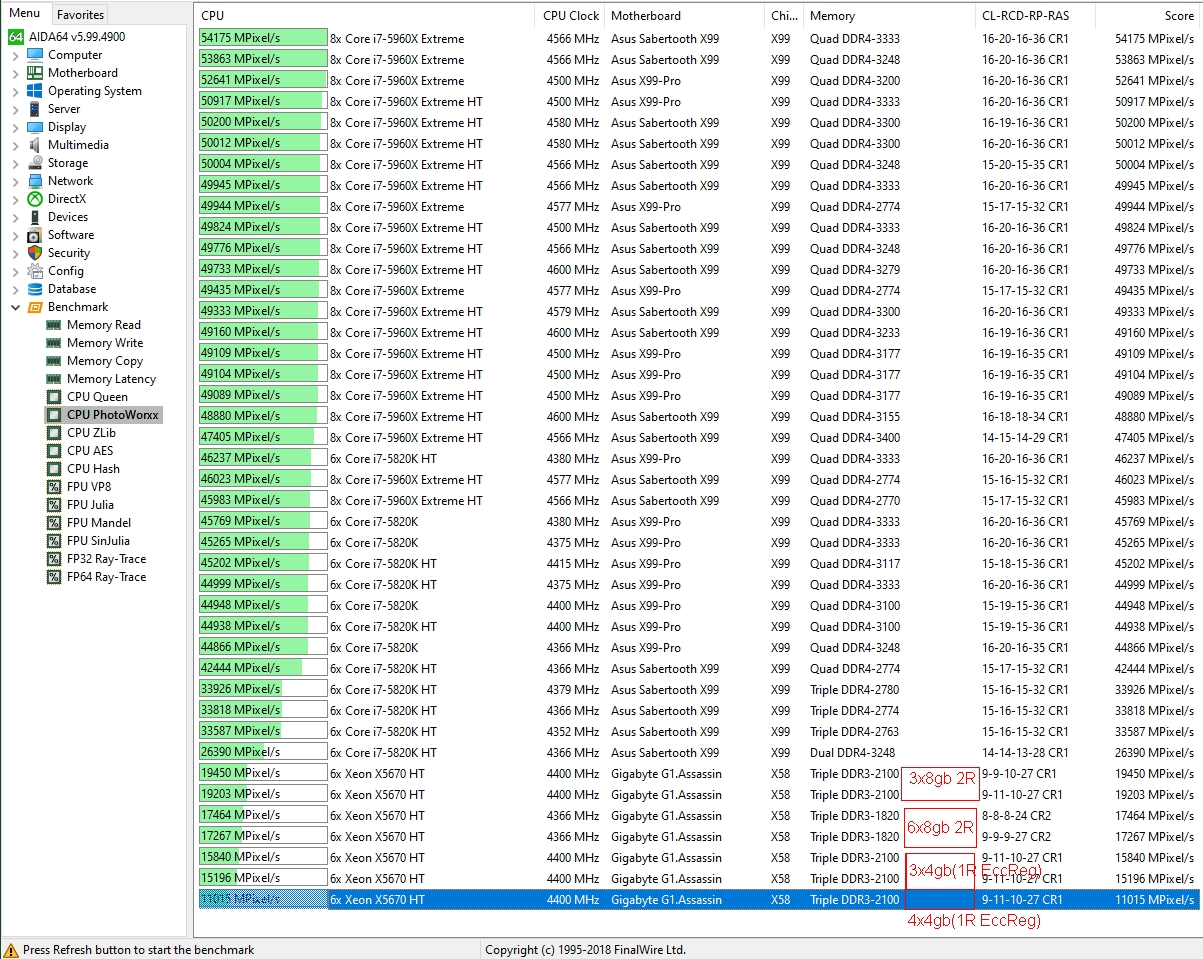Image resolution: width=1203 pixels, height=959 pixels.
Task: Open the CPU AES benchmark
Action: point(90,451)
